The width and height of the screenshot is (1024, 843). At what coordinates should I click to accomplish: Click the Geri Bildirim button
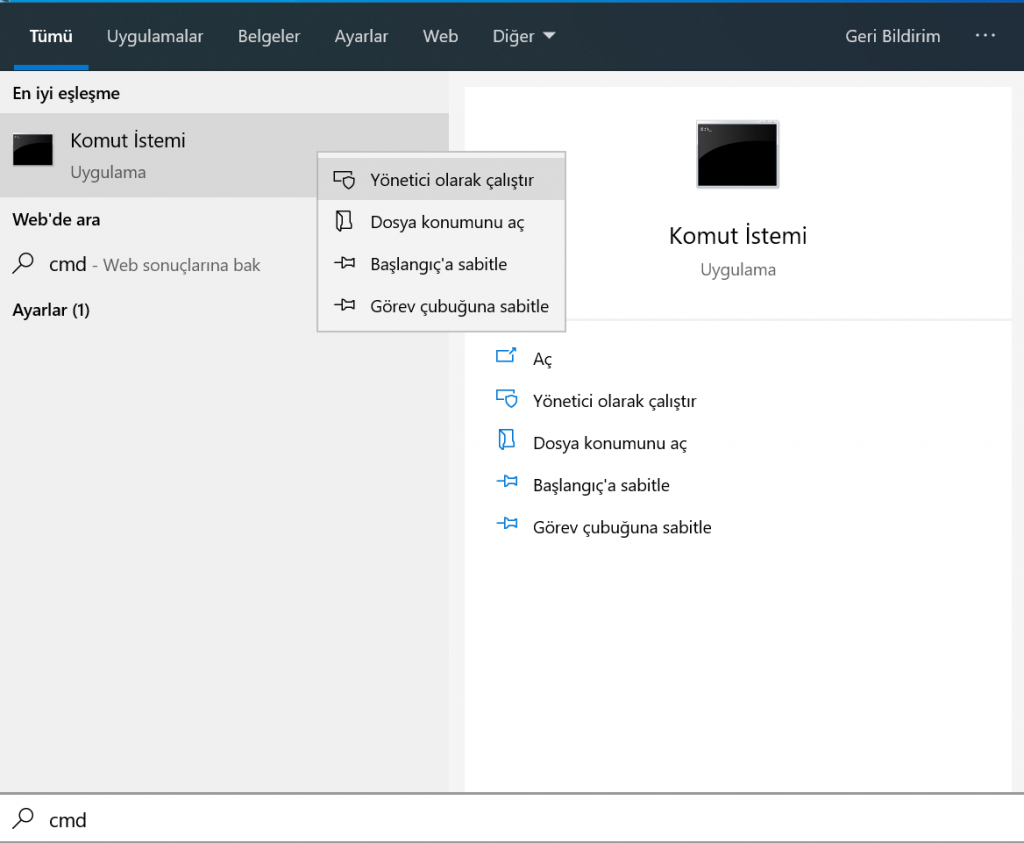892,36
